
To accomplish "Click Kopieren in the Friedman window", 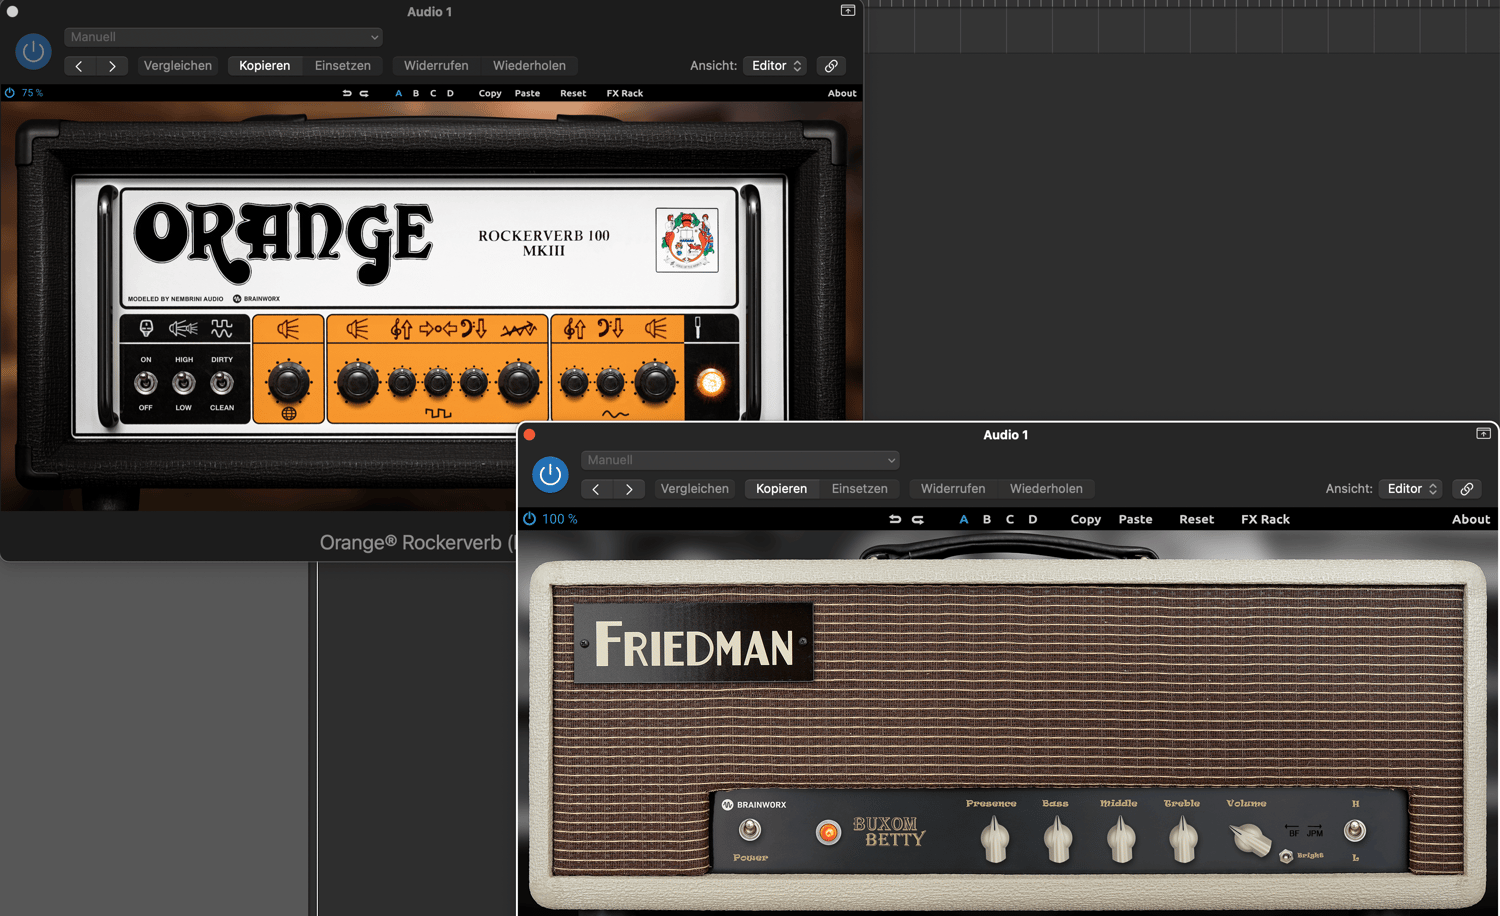I will click(782, 489).
